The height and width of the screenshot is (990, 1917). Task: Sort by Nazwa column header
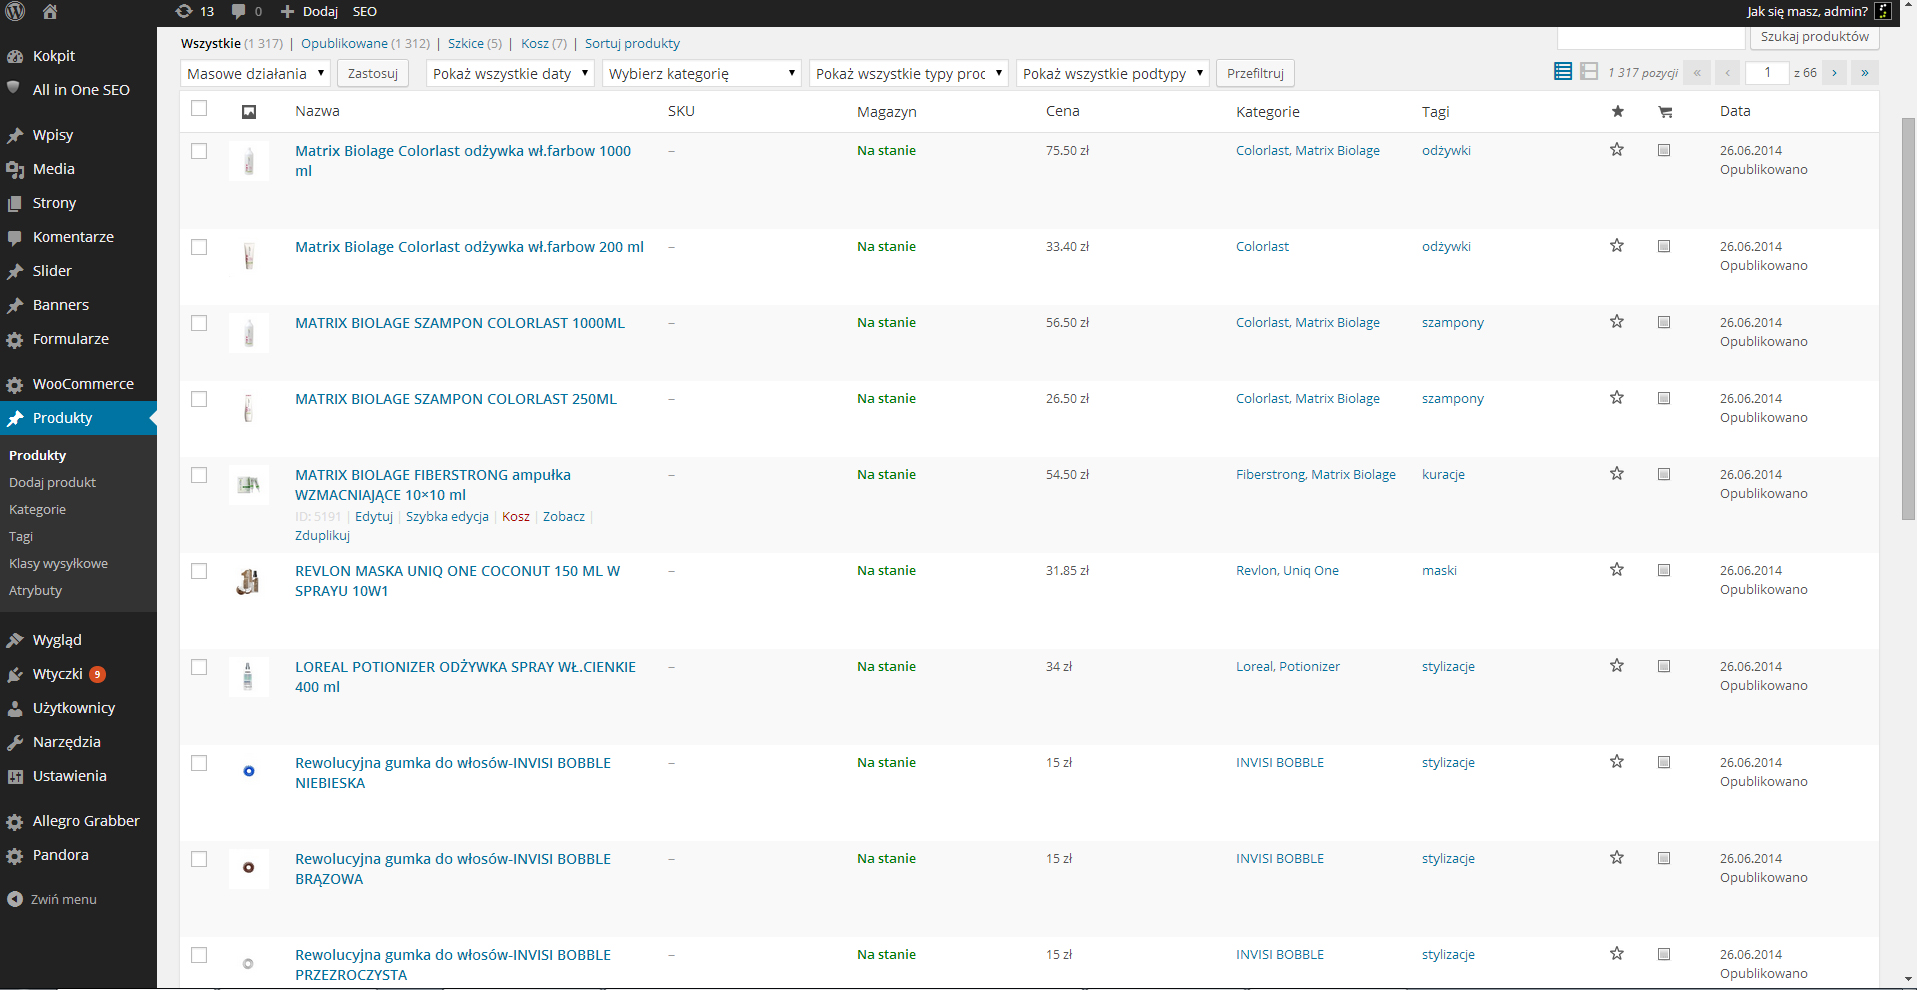[317, 111]
